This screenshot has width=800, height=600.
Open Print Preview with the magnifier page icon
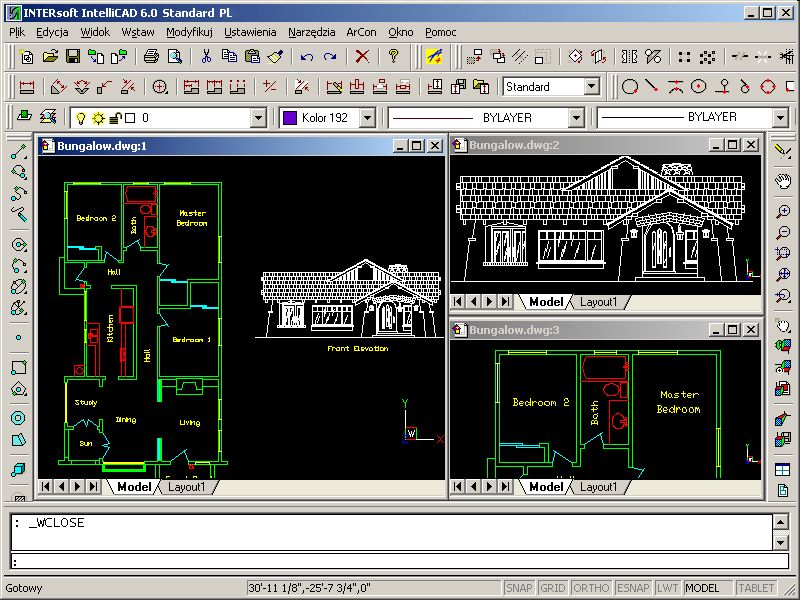(174, 56)
